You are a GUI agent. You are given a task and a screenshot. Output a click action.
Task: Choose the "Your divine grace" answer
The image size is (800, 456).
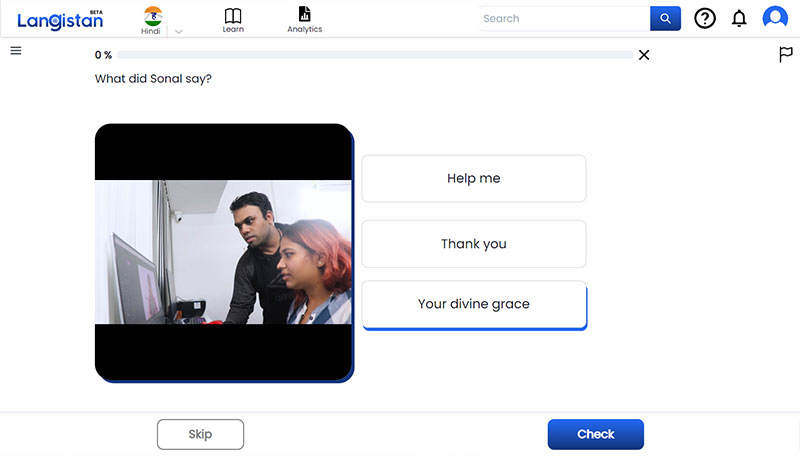click(473, 304)
